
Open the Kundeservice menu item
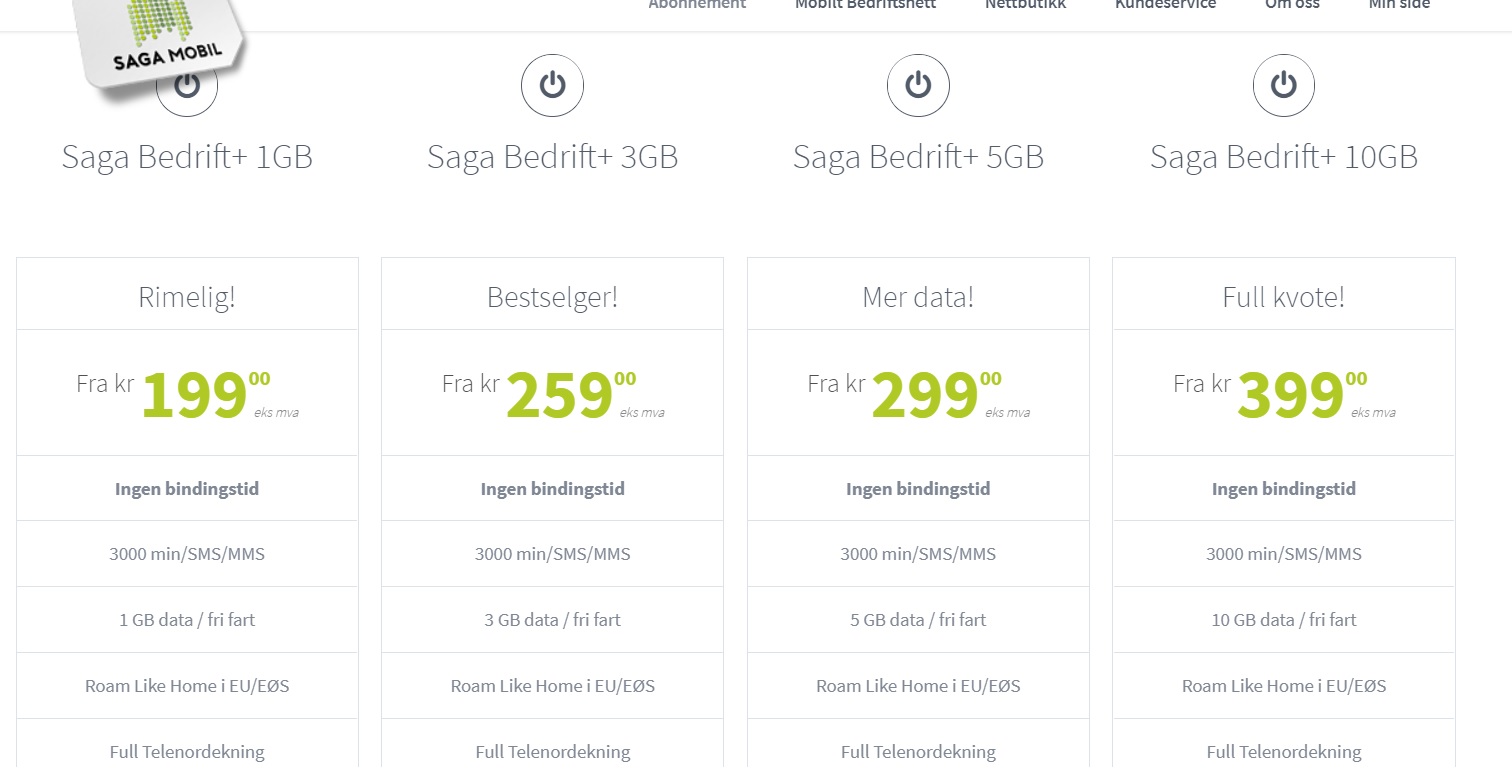point(1165,5)
